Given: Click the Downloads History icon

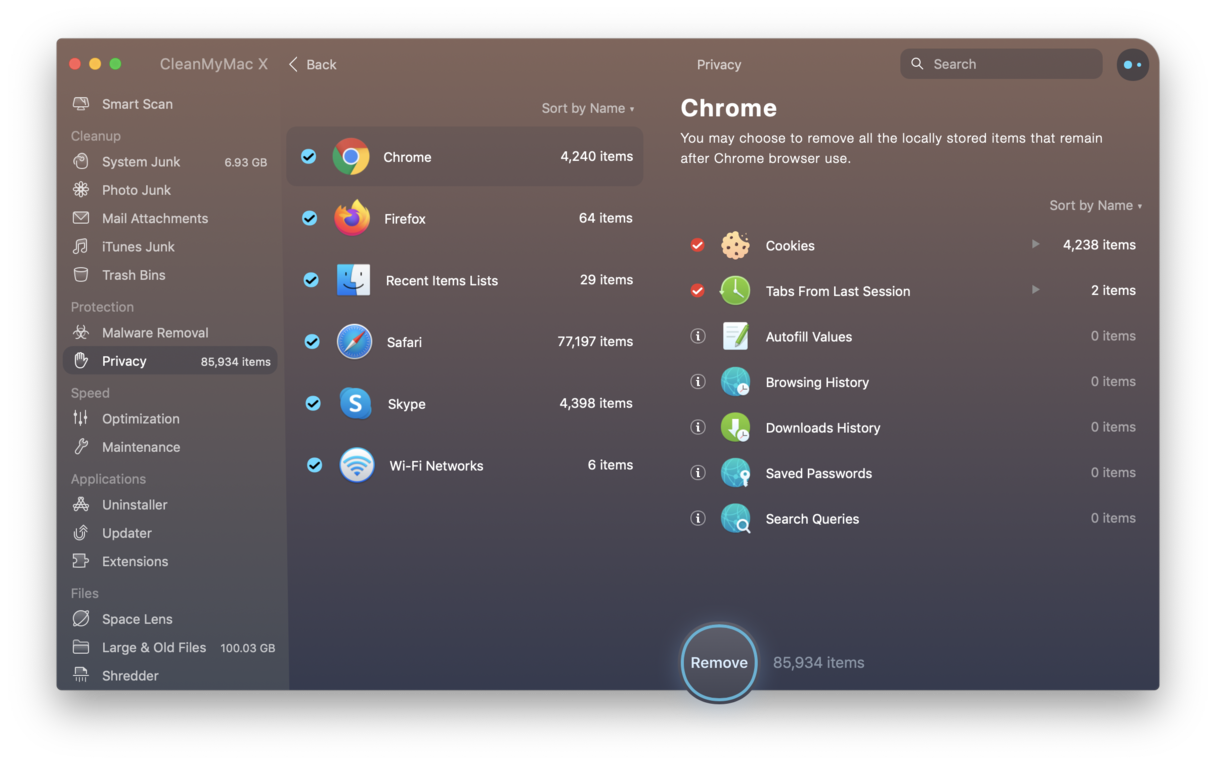Looking at the screenshot, I should (x=735, y=427).
